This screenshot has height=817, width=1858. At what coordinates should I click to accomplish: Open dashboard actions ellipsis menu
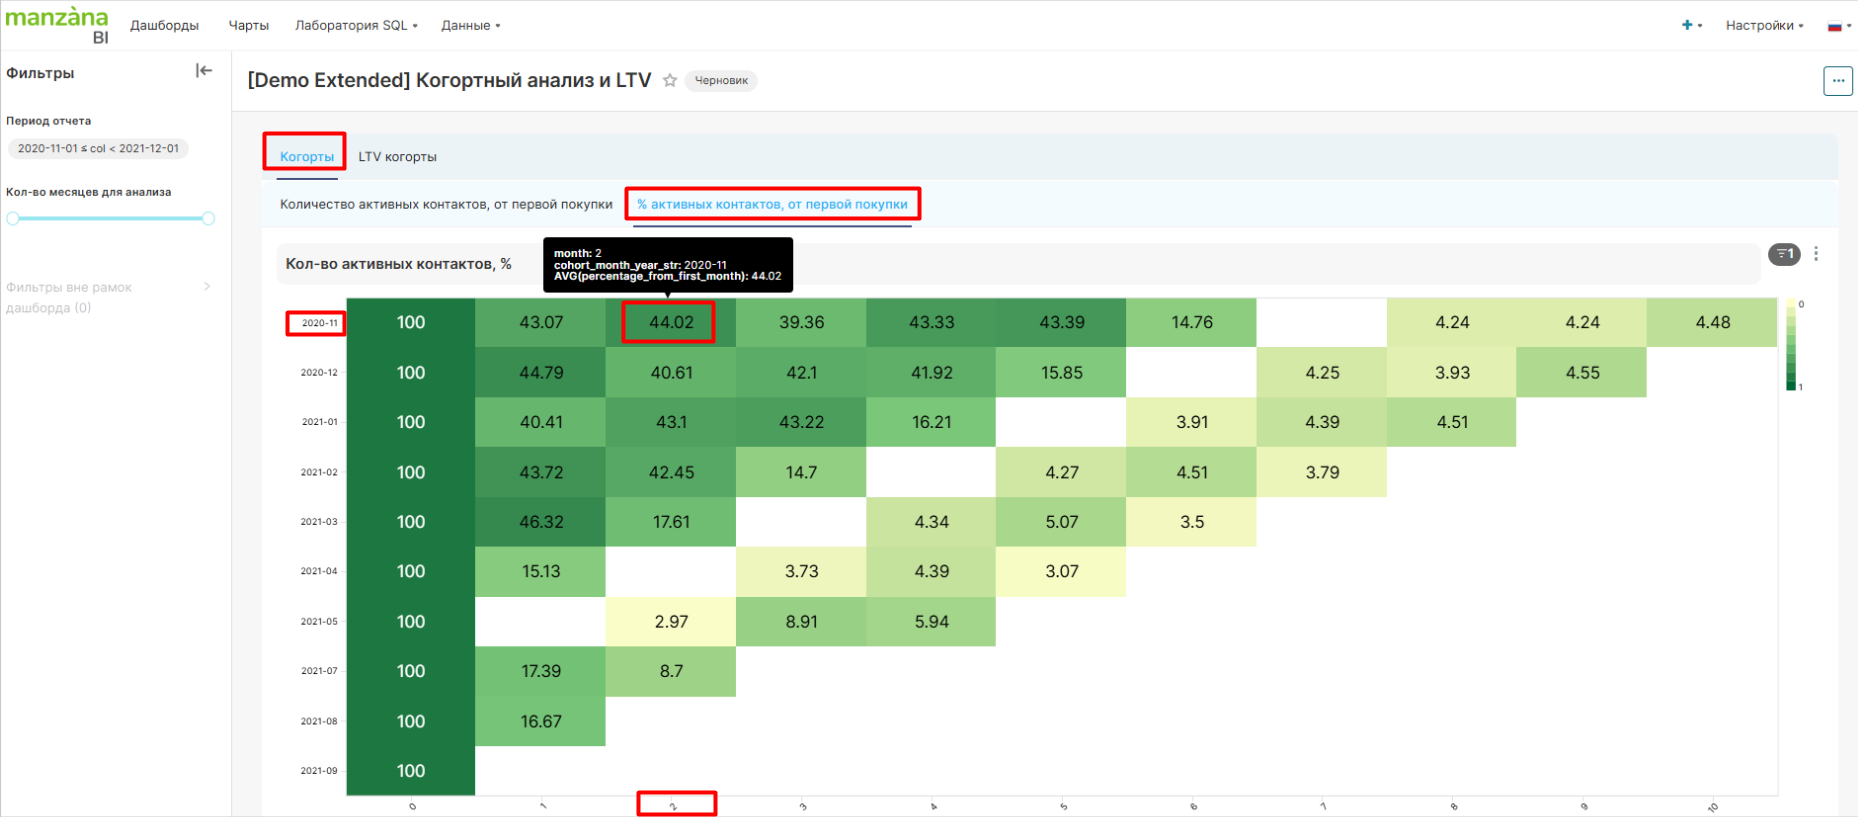click(x=1837, y=81)
